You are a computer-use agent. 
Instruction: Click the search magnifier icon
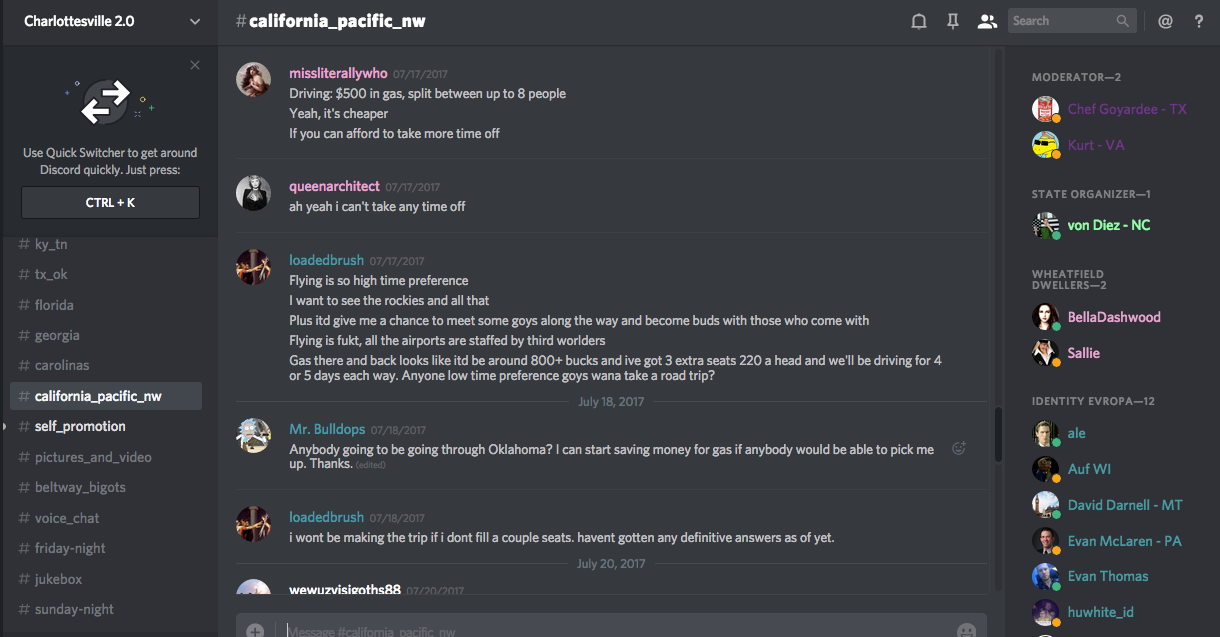tap(1124, 21)
